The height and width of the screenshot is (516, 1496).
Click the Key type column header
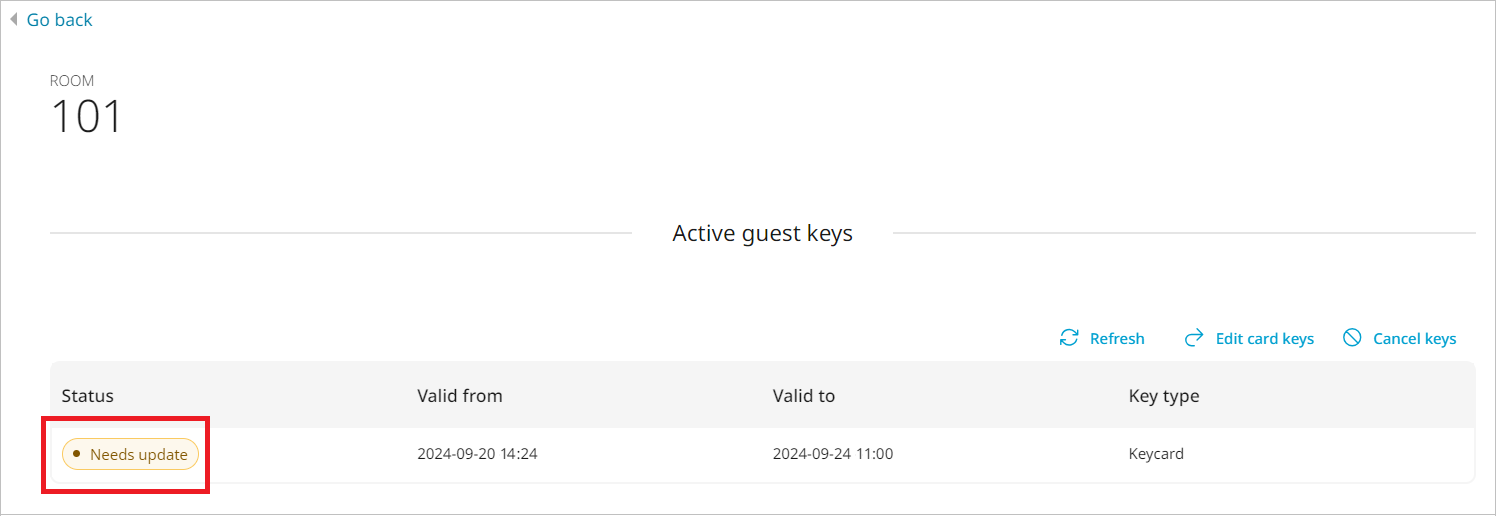coord(1164,396)
